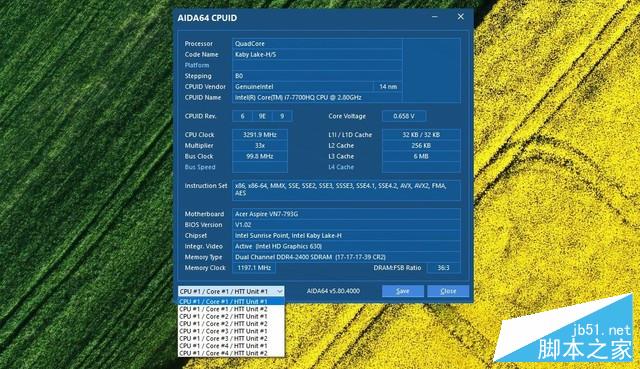Switch to CPU #1 / Core #4 / HTT Unit #2
The height and width of the screenshot is (369, 640).
pos(231,353)
